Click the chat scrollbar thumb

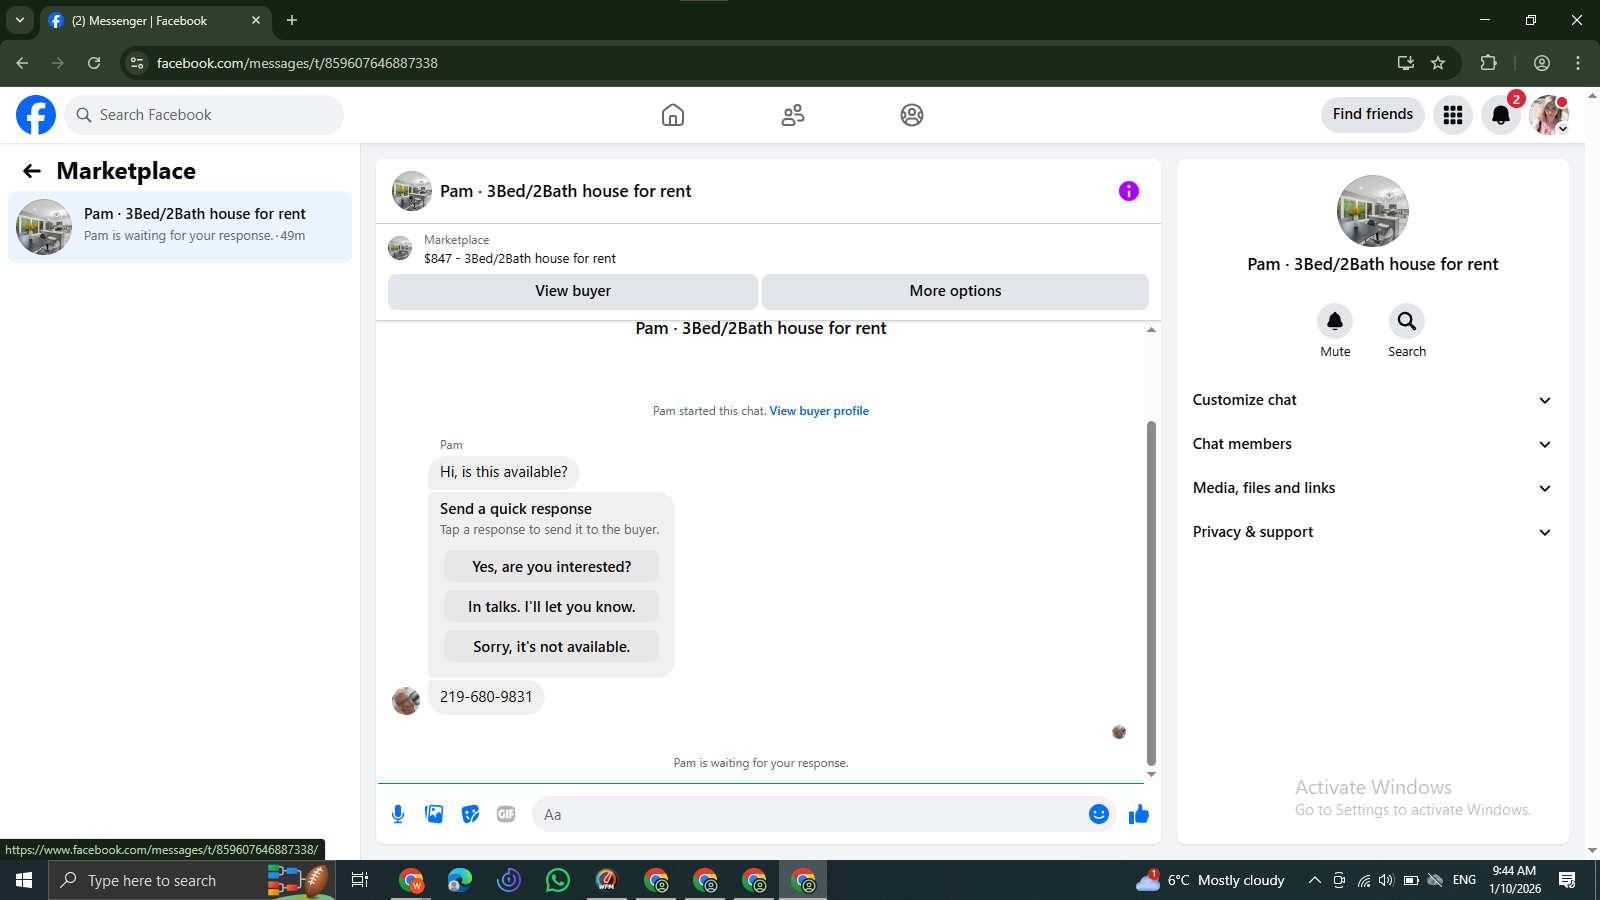pyautogui.click(x=1151, y=593)
